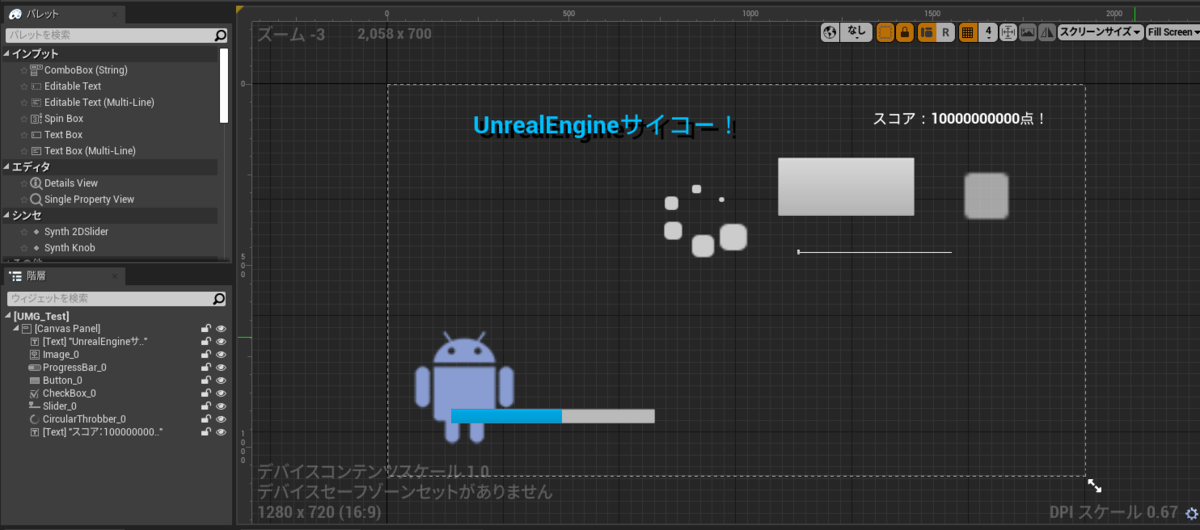Image resolution: width=1200 pixels, height=530 pixels.
Task: Select Text Box (Multi-Line) in palette
Action: pos(90,150)
